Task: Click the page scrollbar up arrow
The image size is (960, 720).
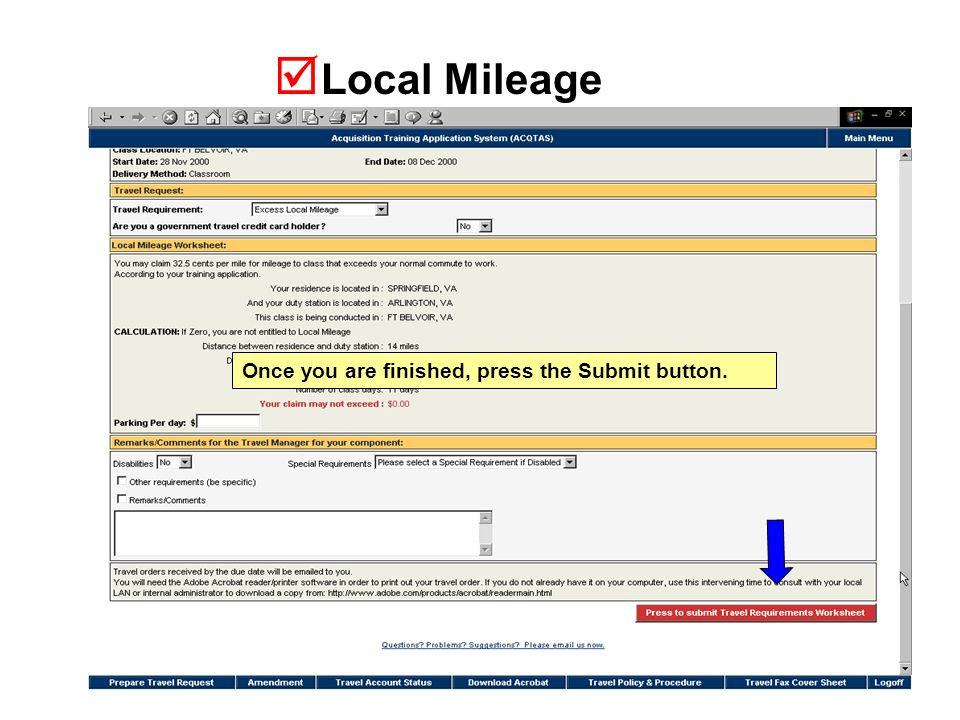Action: click(905, 156)
